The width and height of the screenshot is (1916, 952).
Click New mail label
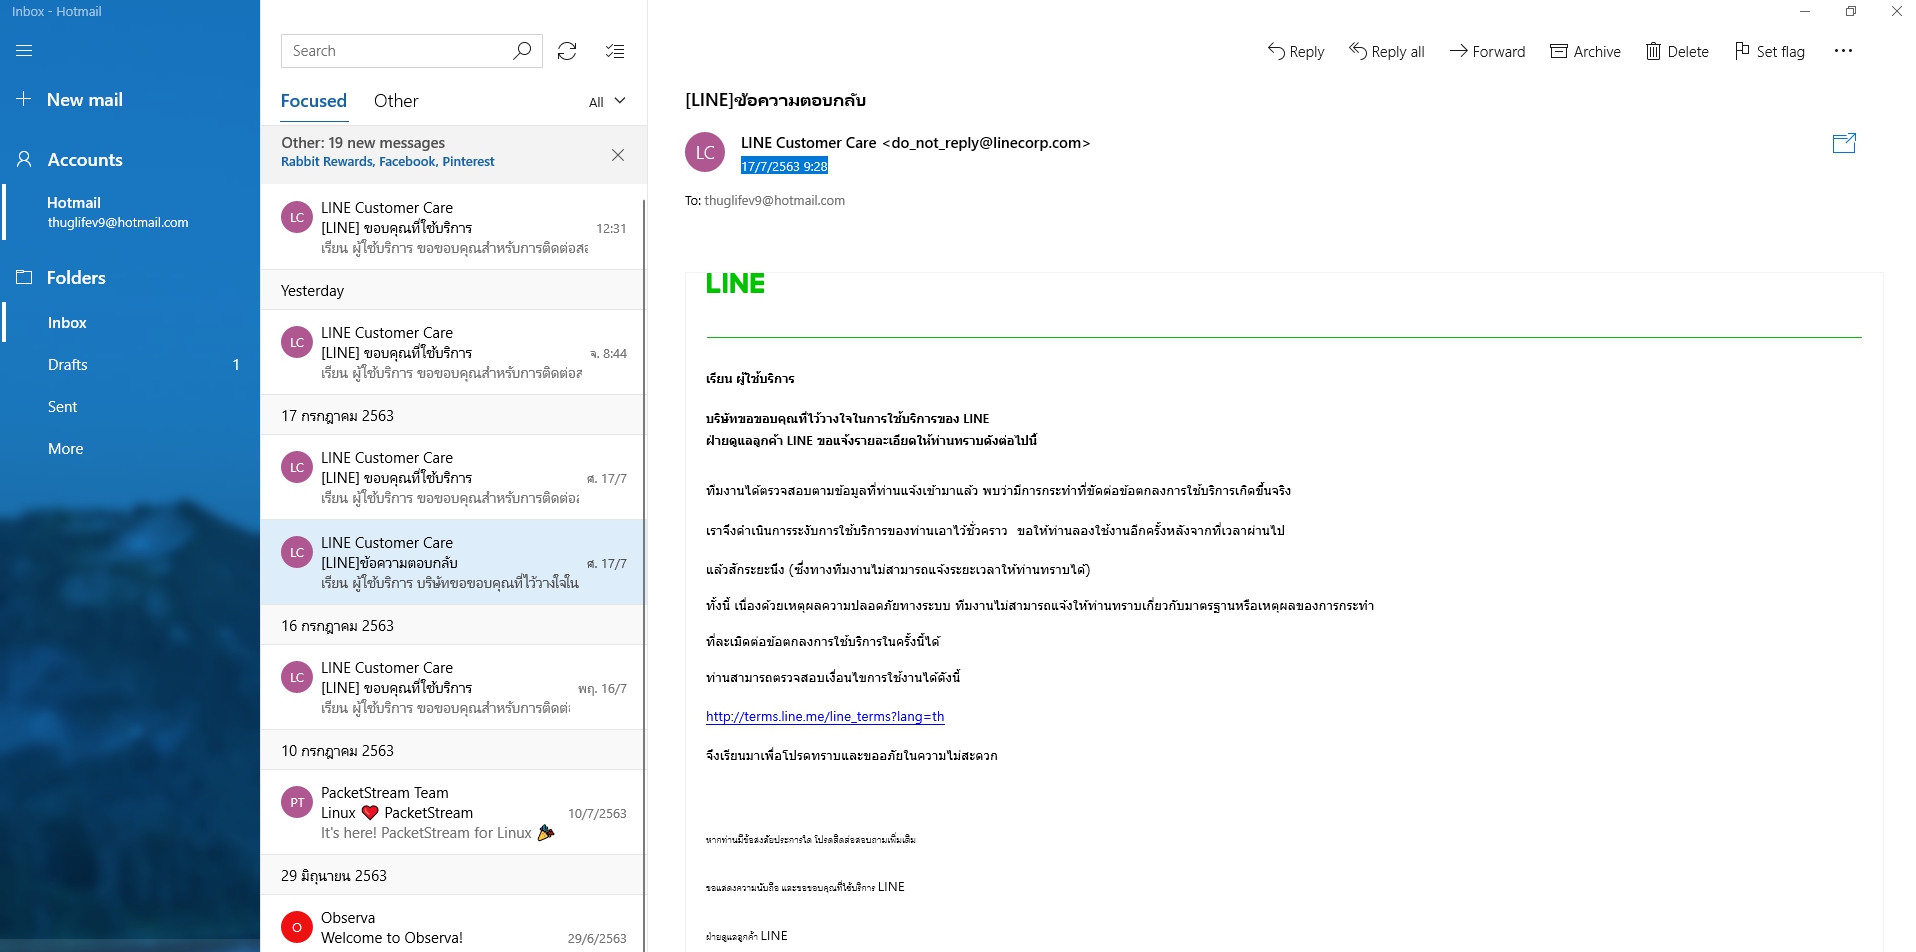[x=85, y=99]
